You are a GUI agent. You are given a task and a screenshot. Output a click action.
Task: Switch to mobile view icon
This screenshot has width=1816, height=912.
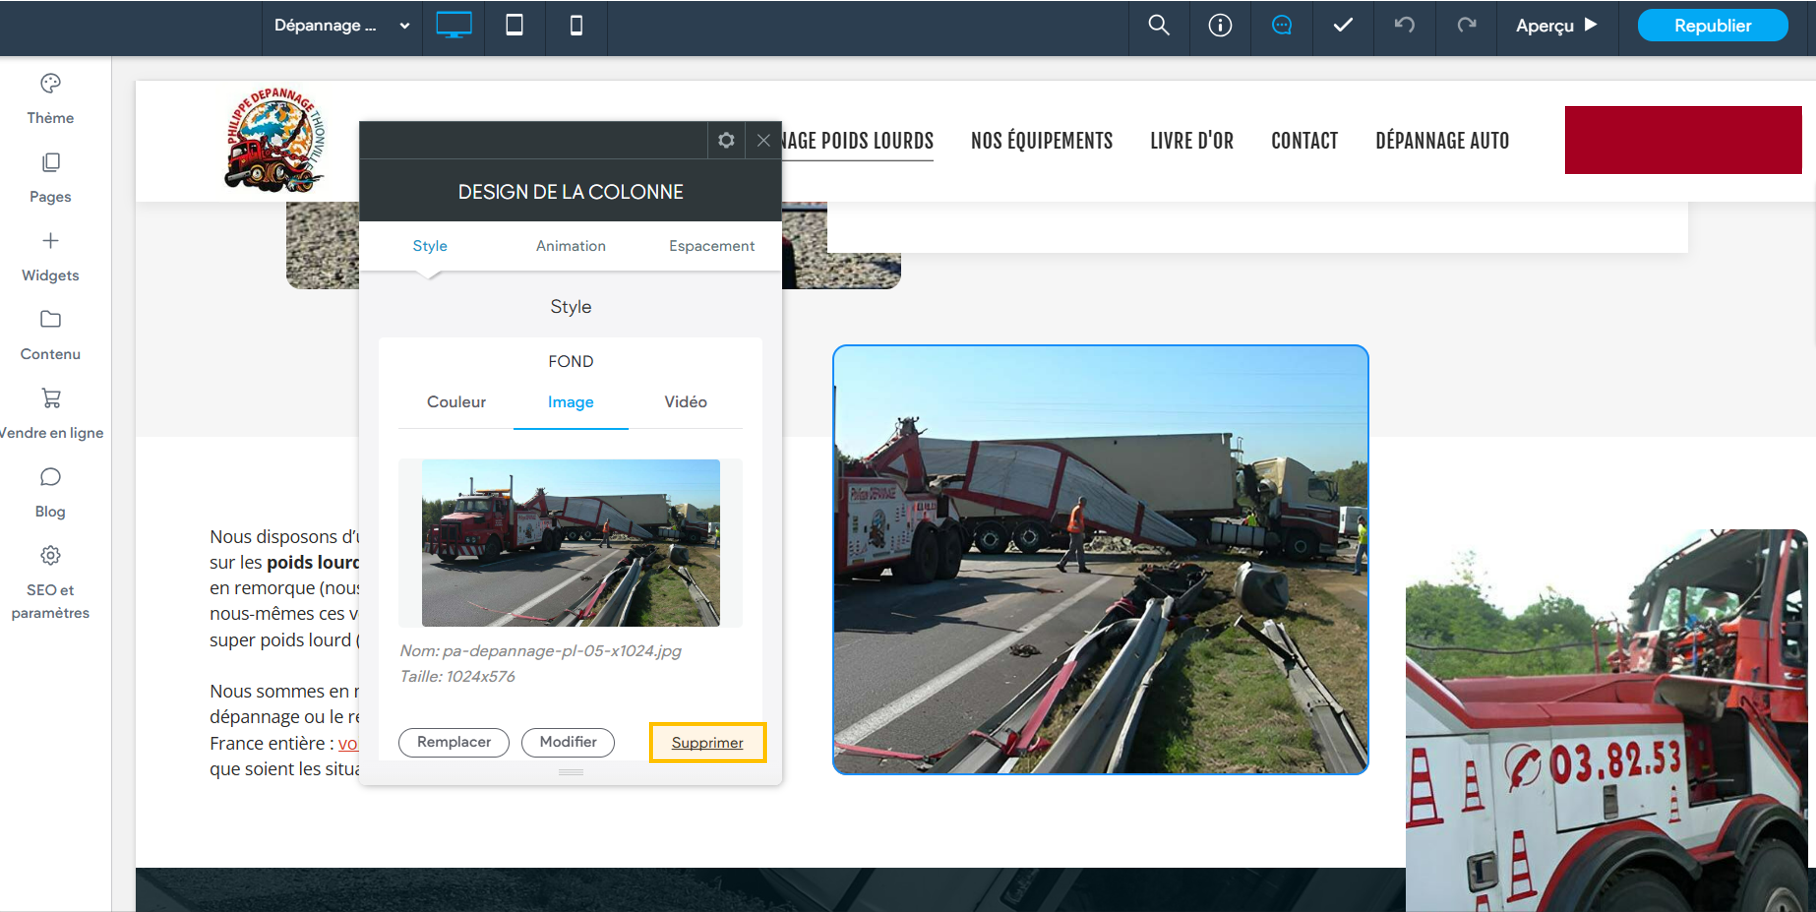pos(576,26)
